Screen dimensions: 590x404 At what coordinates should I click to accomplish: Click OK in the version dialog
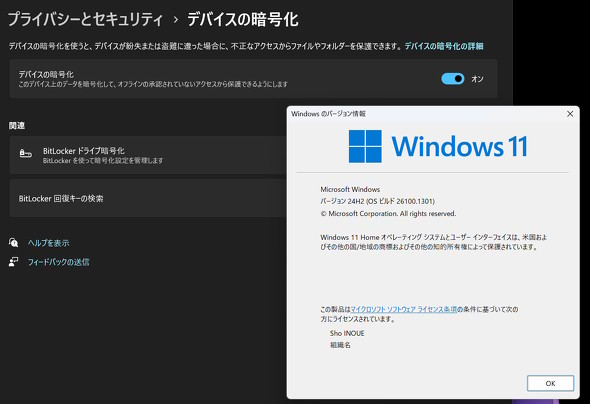click(x=550, y=383)
